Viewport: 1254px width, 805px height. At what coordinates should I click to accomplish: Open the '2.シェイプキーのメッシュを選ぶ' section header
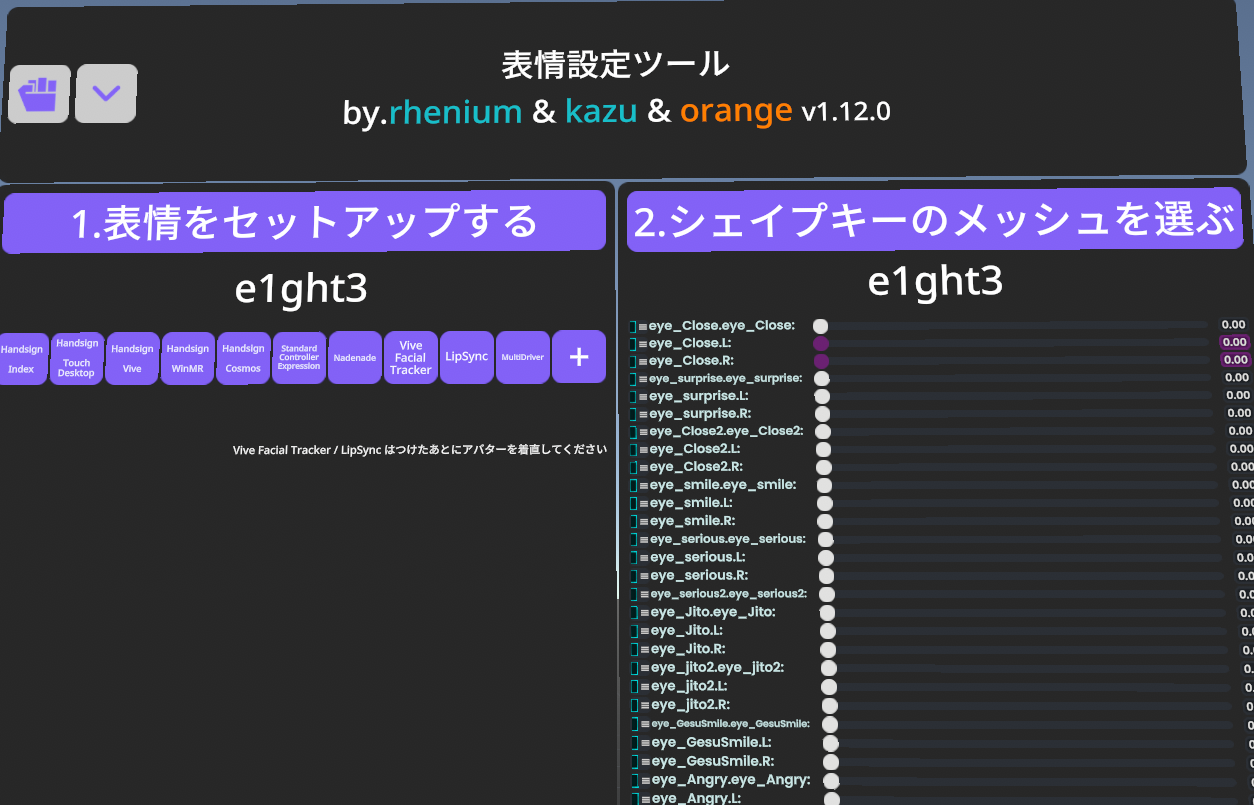[935, 219]
